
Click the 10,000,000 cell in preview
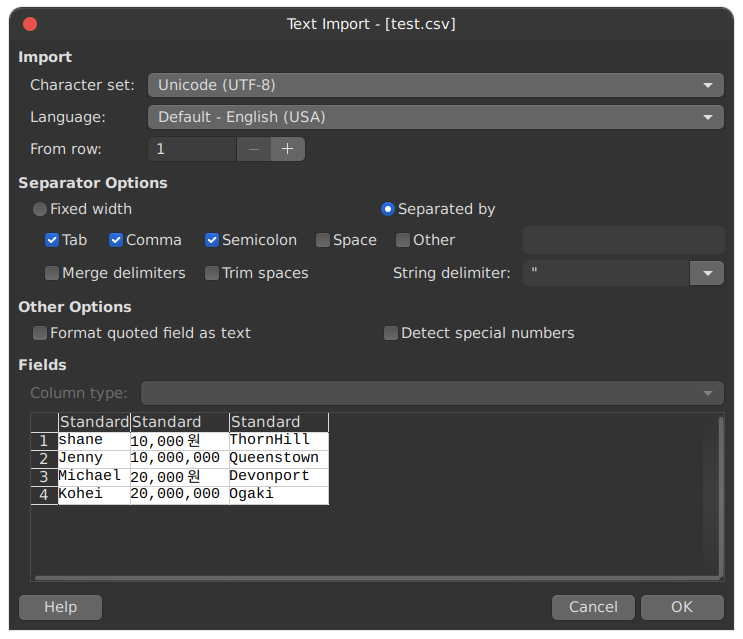tap(180, 459)
